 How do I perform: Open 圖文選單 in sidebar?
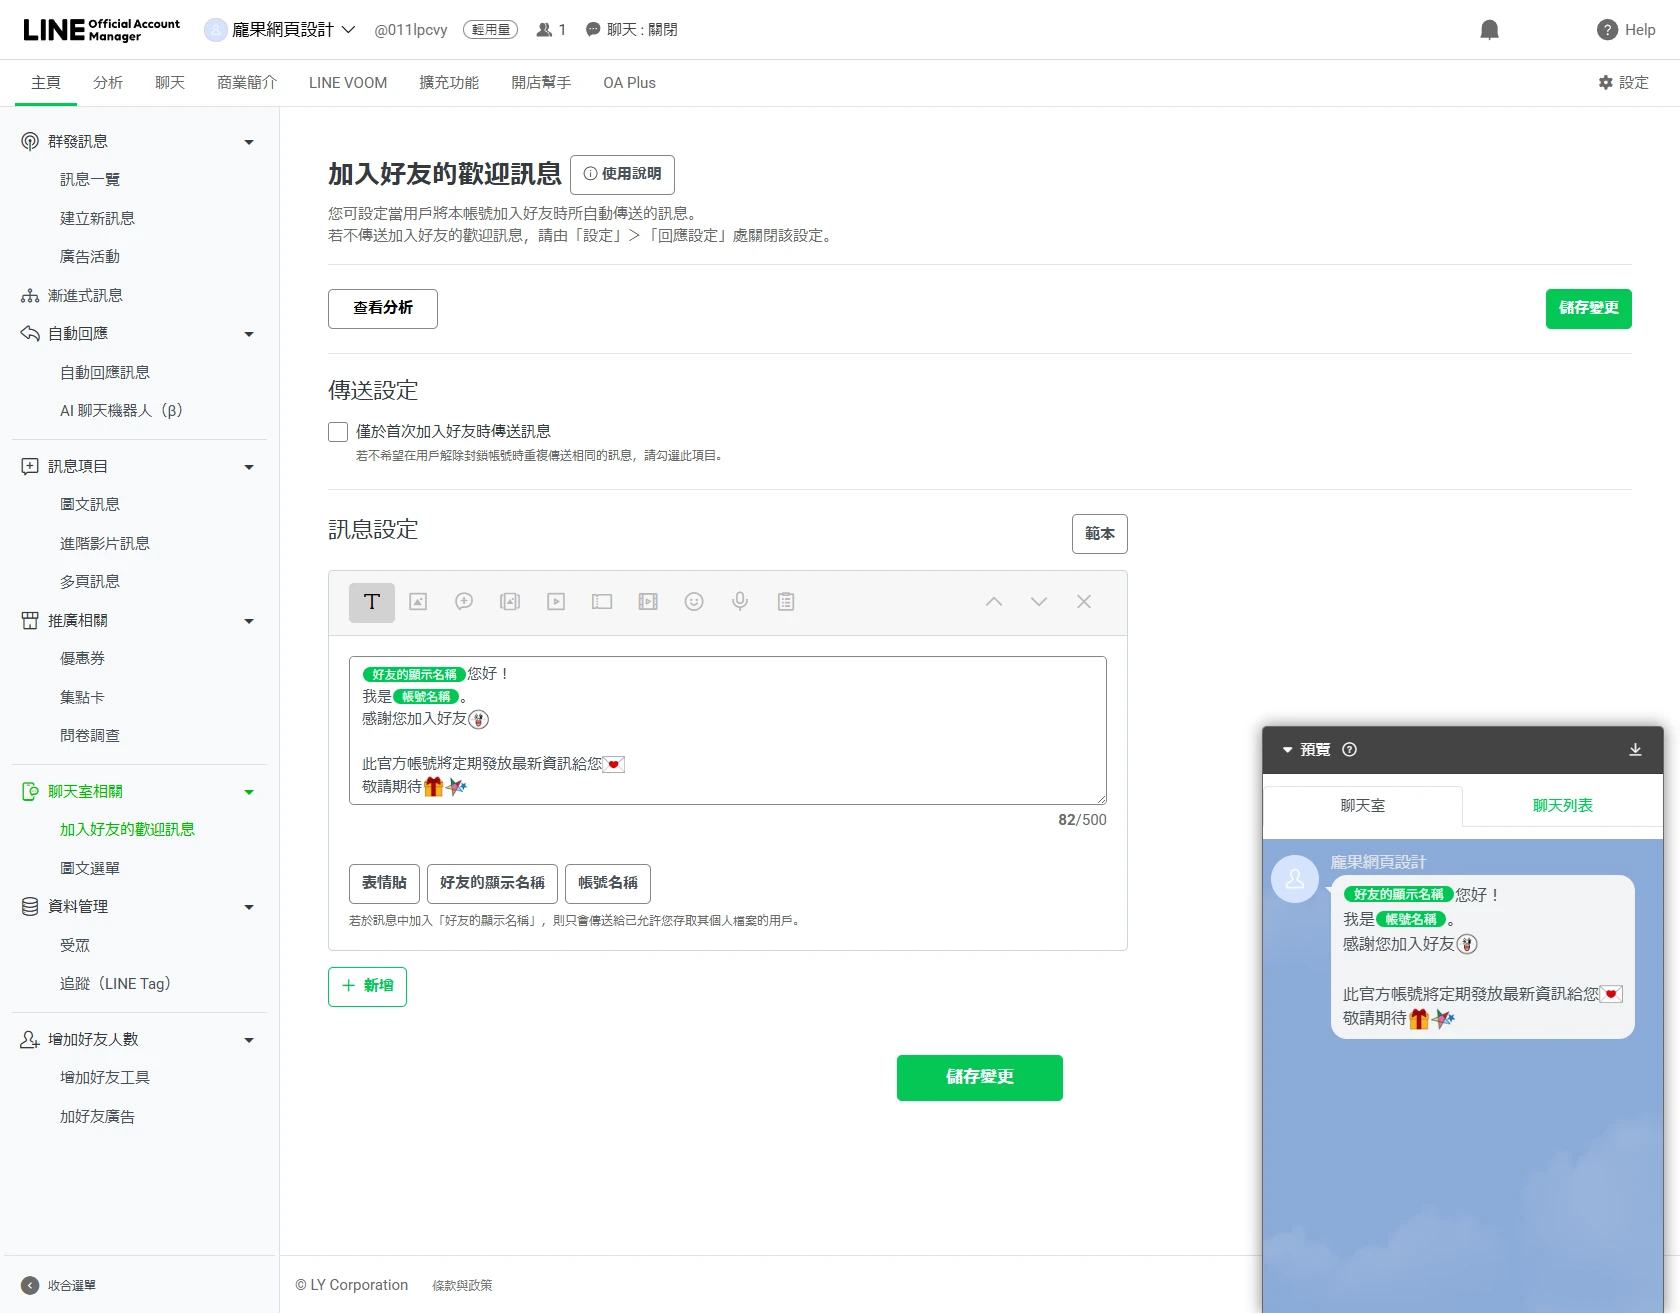[x=90, y=869]
